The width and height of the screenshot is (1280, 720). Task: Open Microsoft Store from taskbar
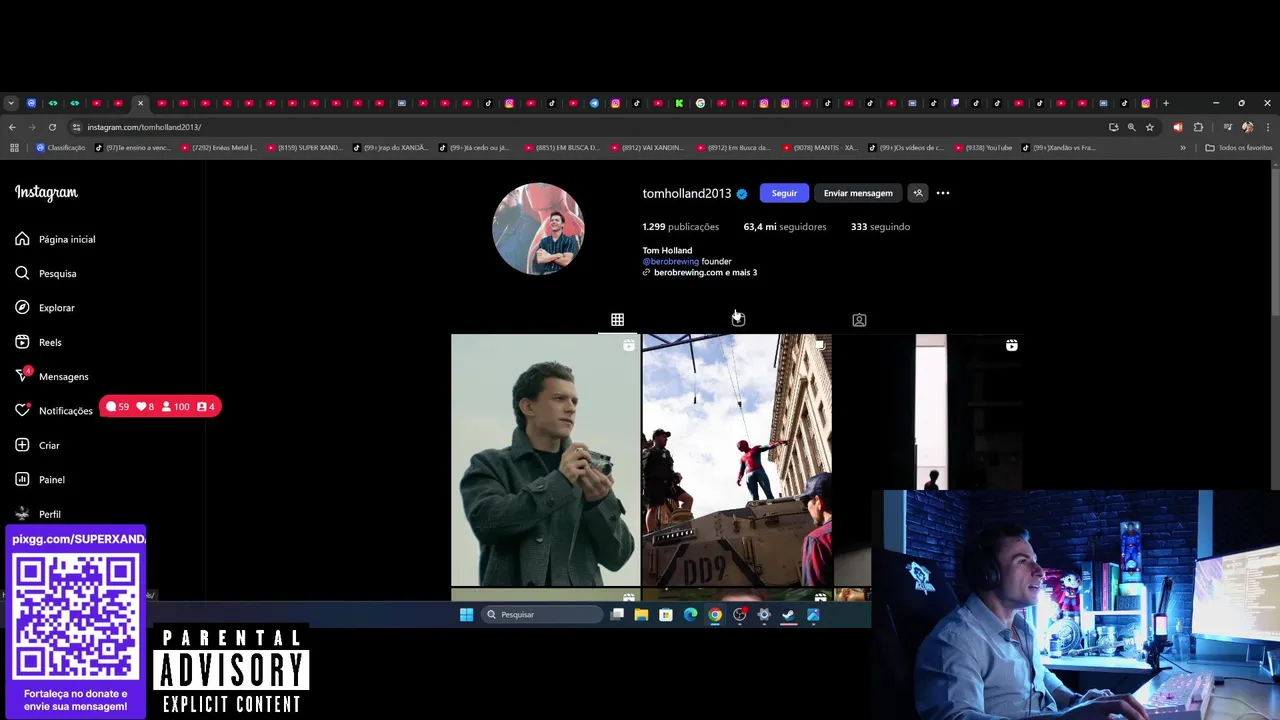[x=666, y=615]
